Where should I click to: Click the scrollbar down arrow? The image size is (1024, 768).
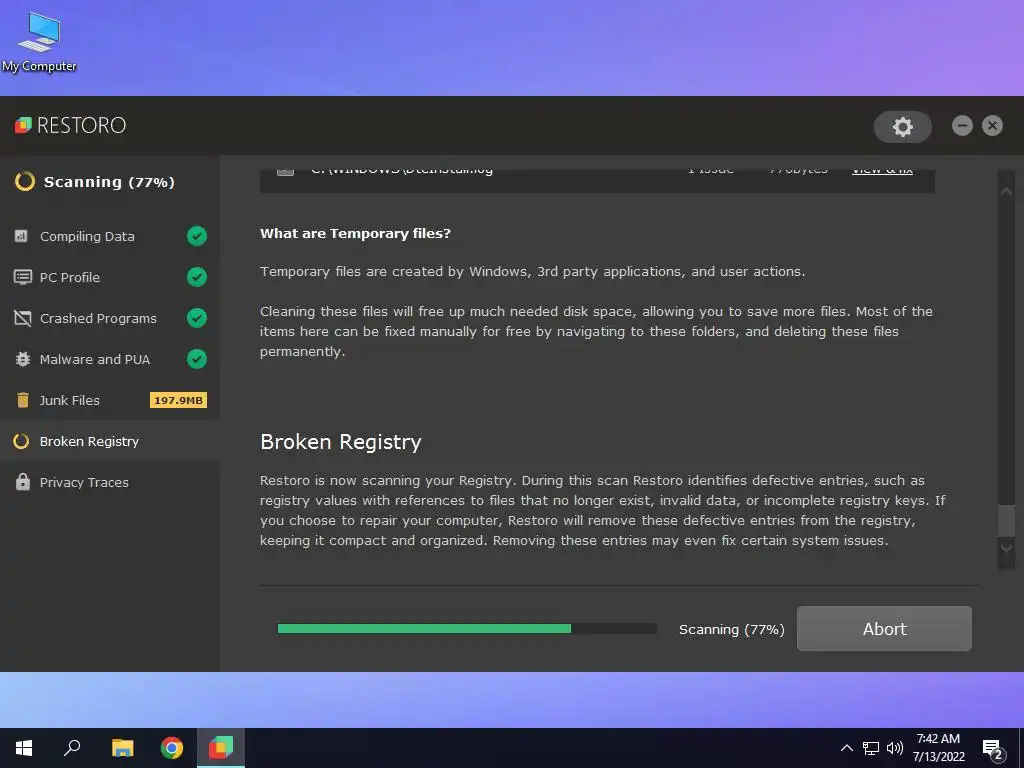[x=1006, y=549]
